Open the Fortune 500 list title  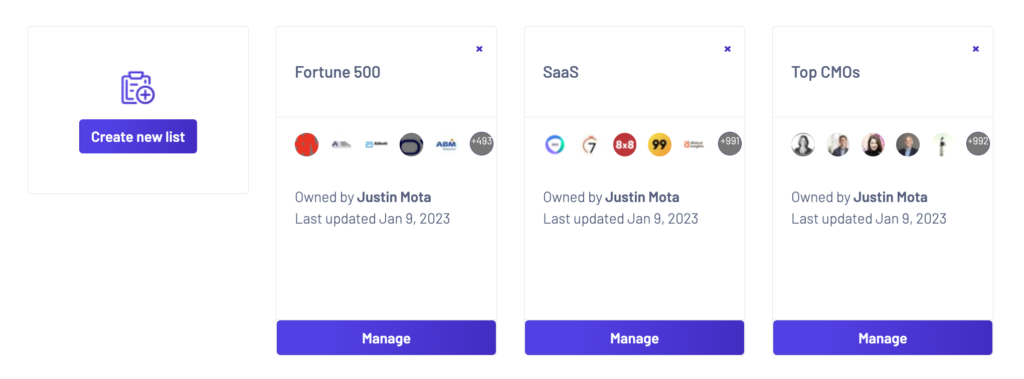click(338, 72)
